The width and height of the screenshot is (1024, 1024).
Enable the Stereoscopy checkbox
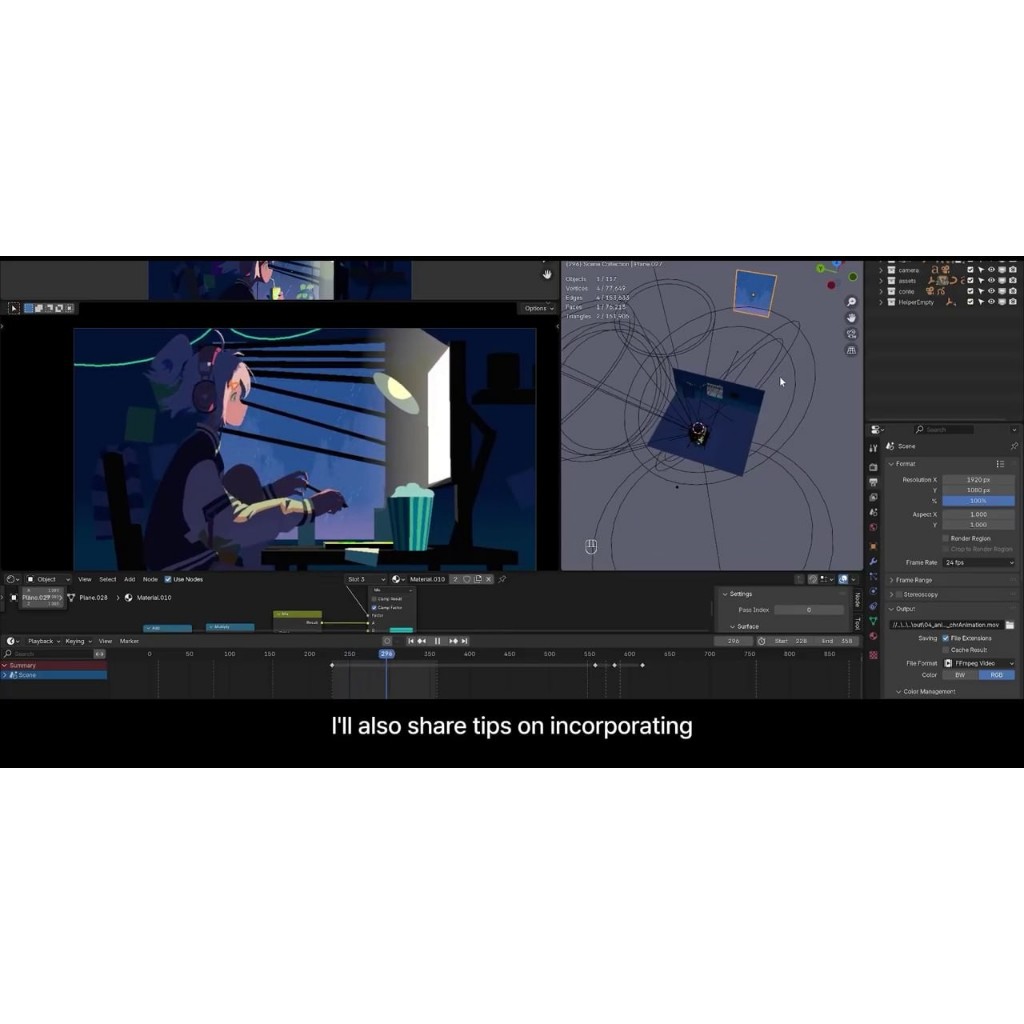tap(899, 594)
